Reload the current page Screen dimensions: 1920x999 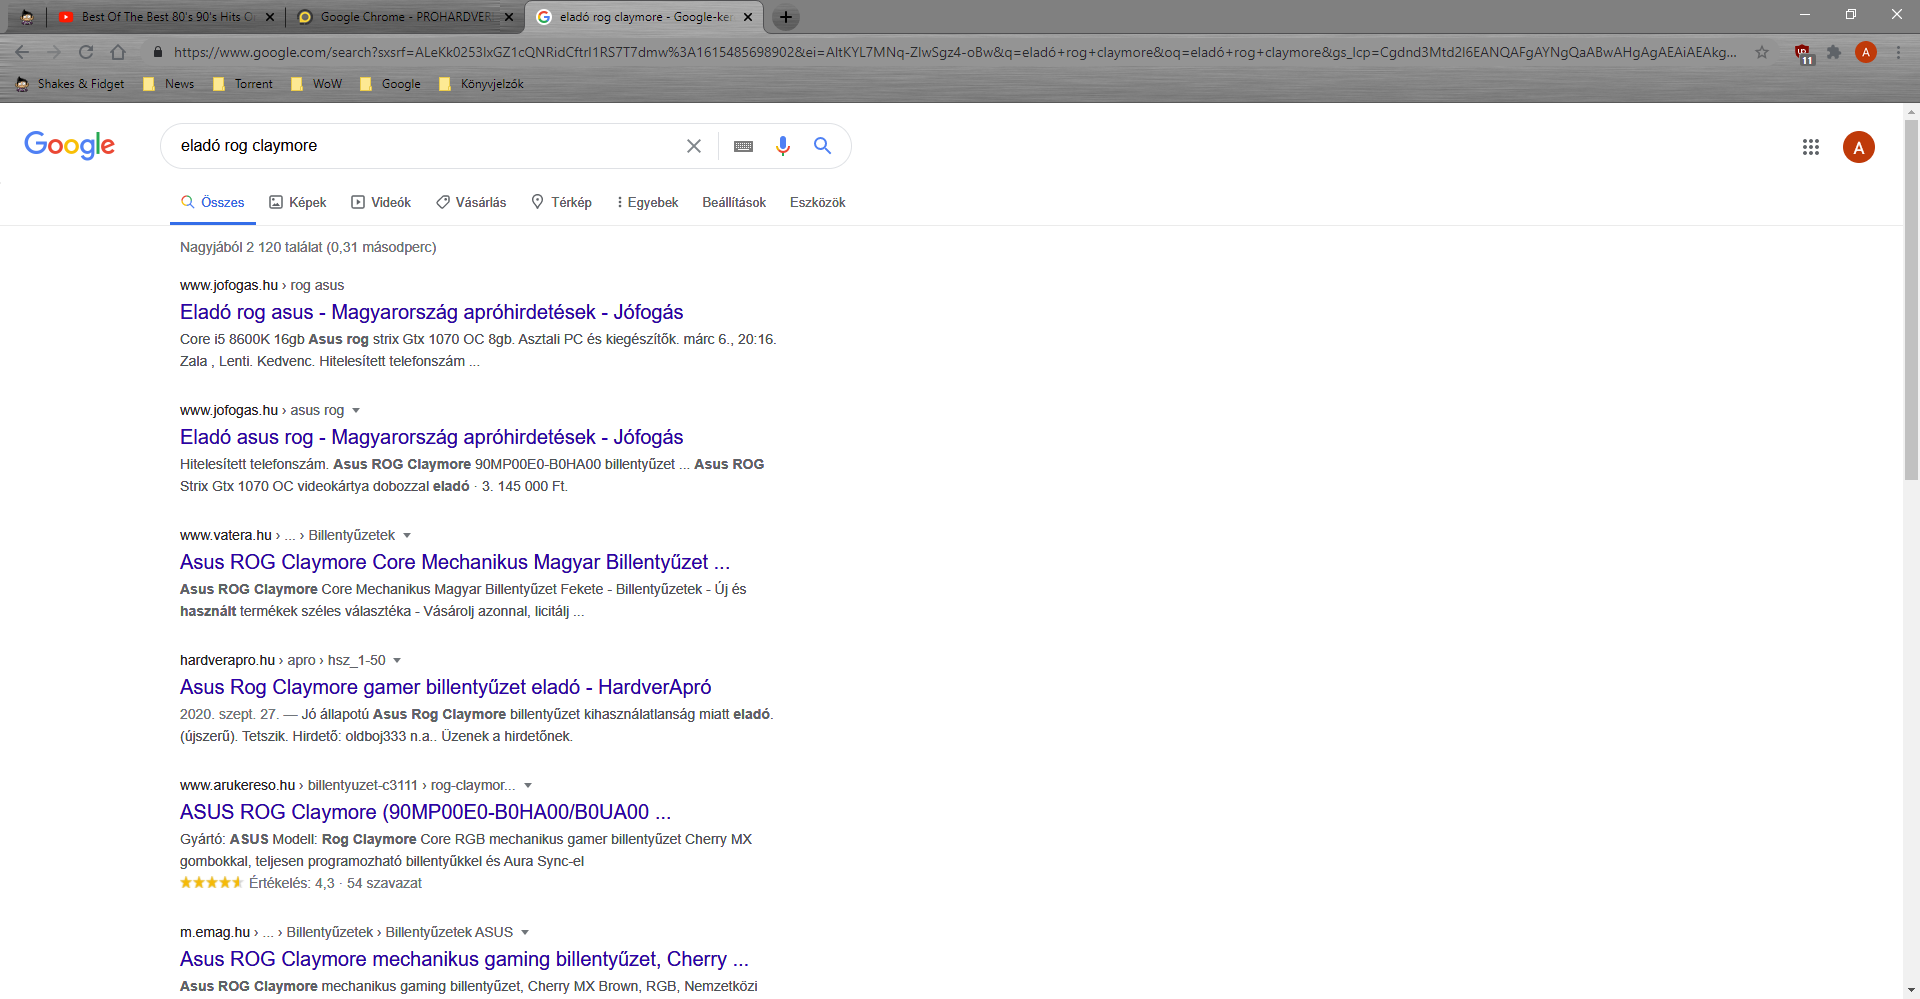86,52
